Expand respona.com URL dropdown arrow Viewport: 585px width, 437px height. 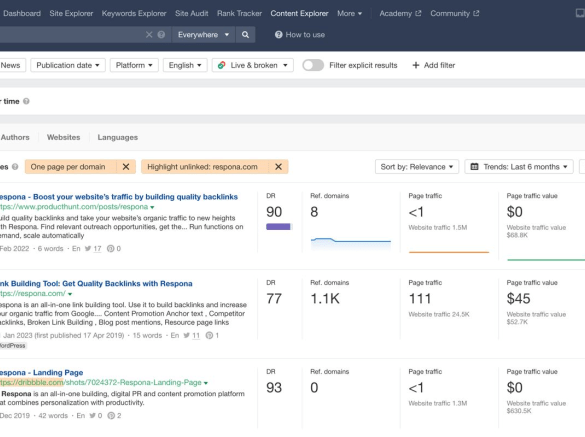click(70, 294)
